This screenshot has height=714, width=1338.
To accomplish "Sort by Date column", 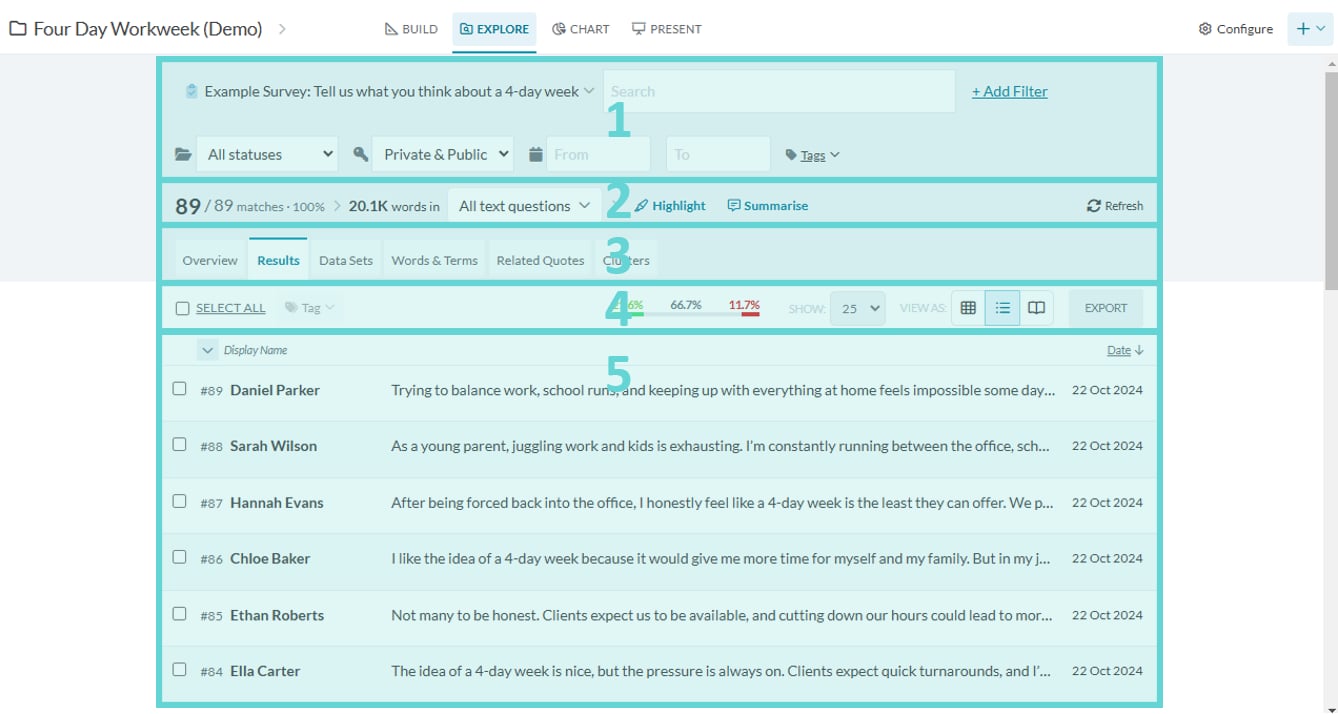I will click(1125, 350).
